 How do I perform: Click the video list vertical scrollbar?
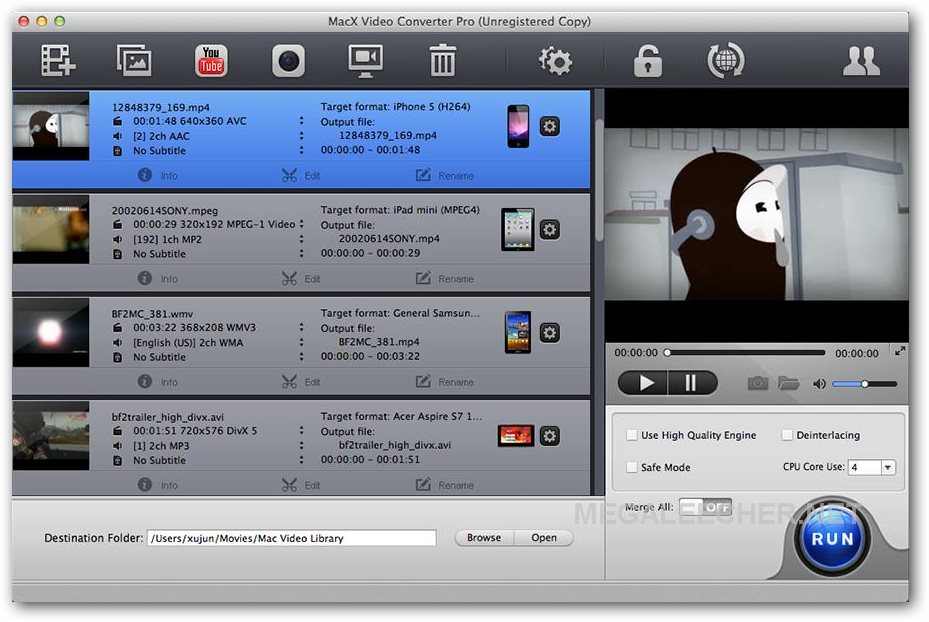click(598, 181)
